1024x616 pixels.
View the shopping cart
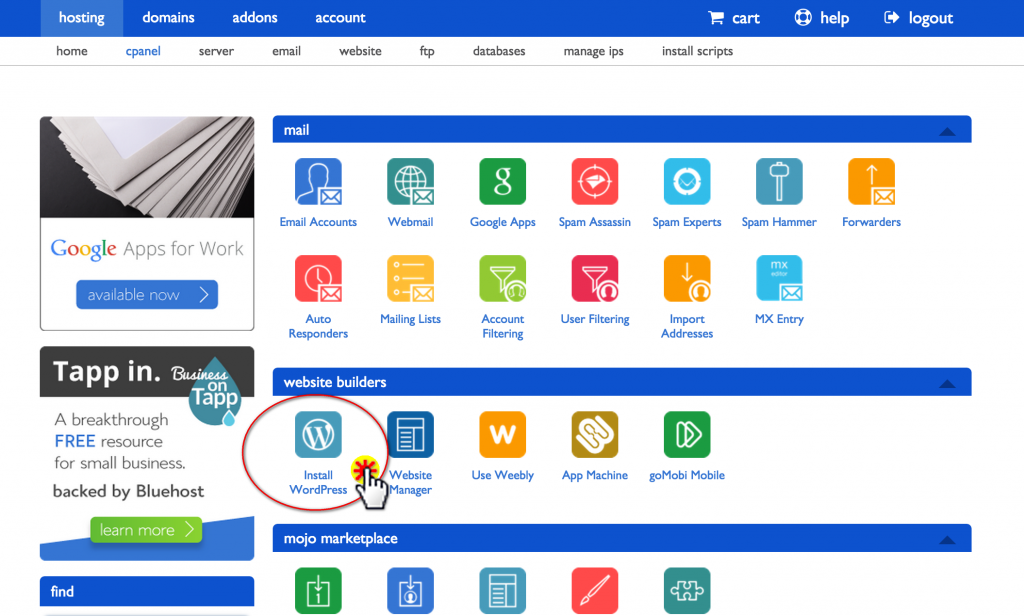click(x=734, y=18)
